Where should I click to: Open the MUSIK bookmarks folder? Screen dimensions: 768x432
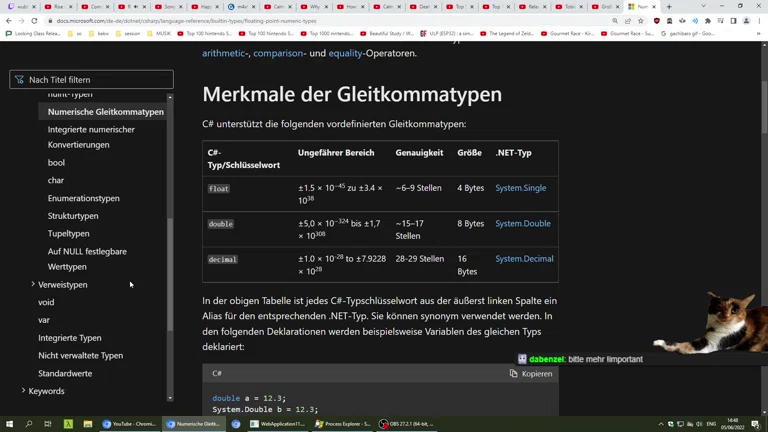[x=159, y=33]
